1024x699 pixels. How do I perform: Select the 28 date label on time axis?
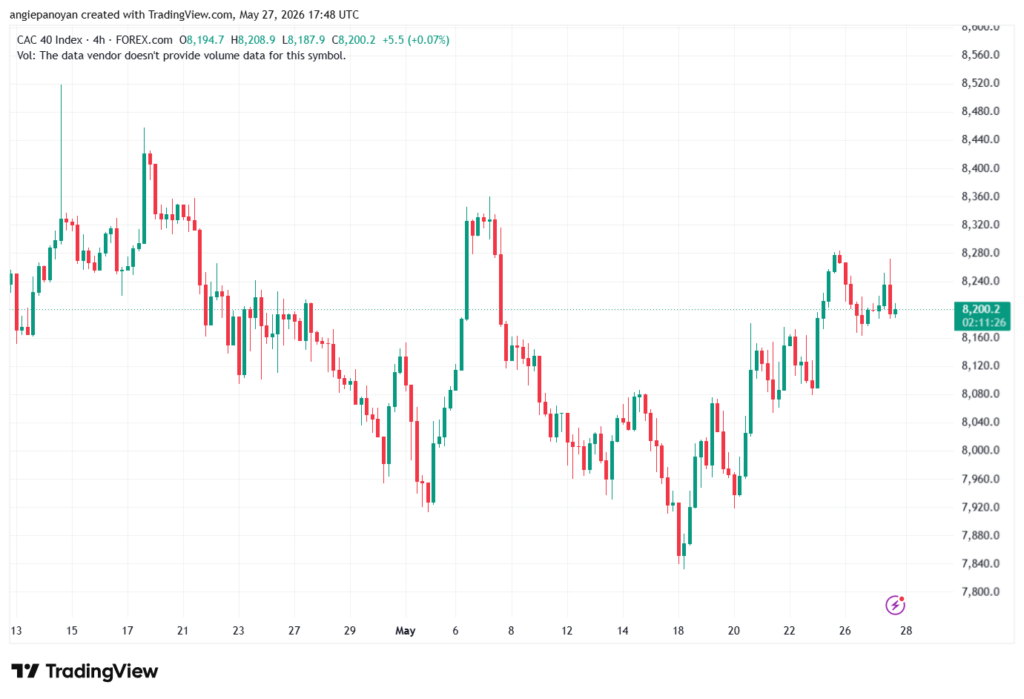pos(906,630)
